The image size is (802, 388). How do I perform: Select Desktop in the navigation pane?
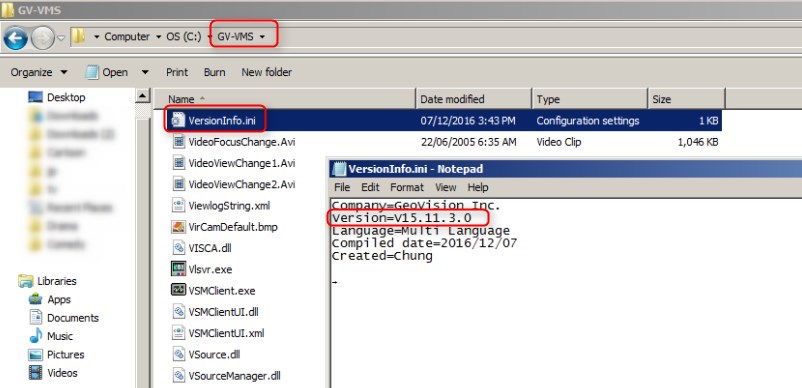tap(66, 97)
